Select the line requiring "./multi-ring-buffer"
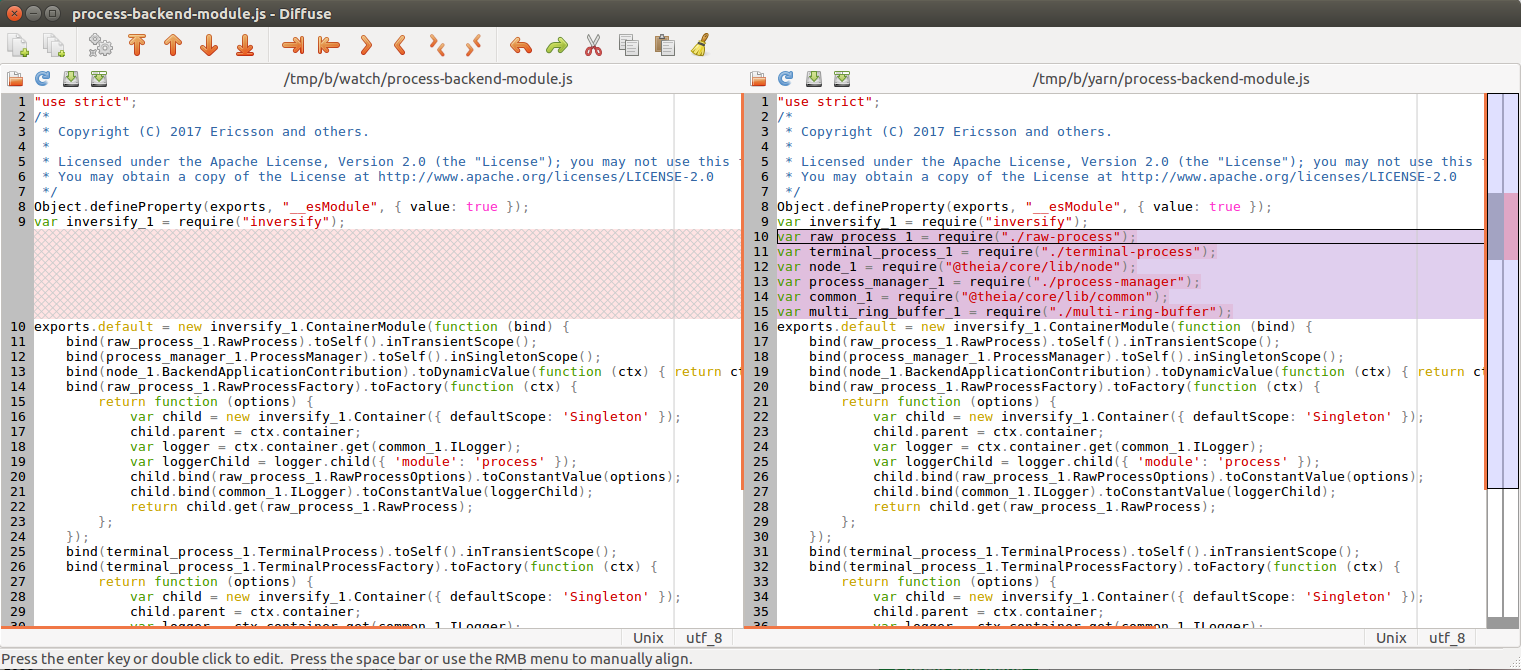Viewport: 1521px width, 670px height. tap(1130, 312)
